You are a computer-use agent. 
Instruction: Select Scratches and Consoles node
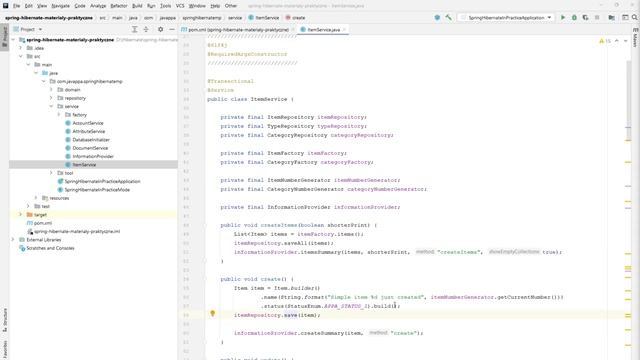pos(50,248)
